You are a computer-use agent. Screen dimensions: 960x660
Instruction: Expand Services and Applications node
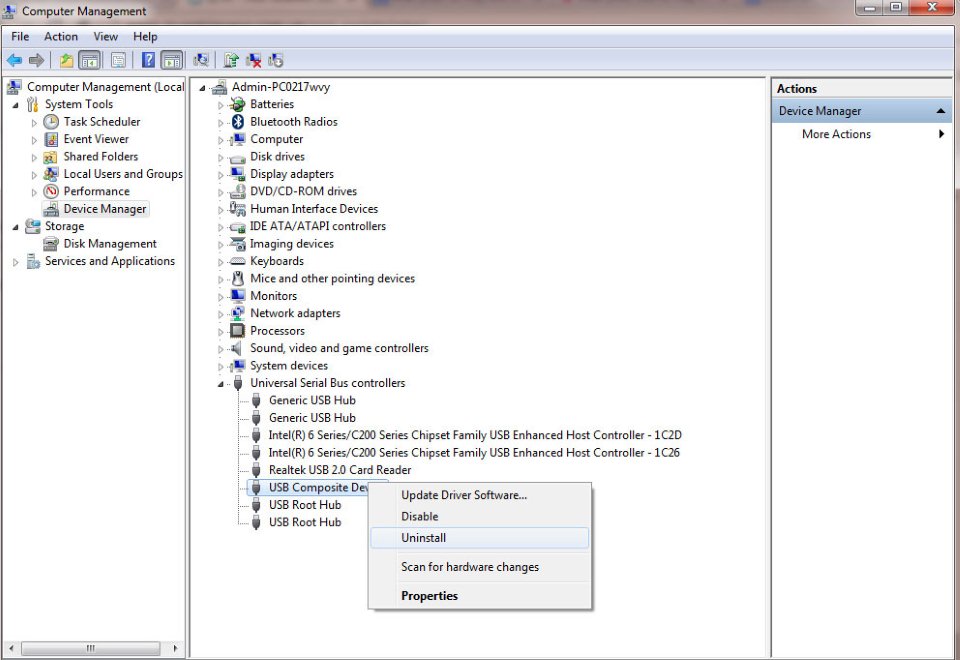(x=16, y=262)
